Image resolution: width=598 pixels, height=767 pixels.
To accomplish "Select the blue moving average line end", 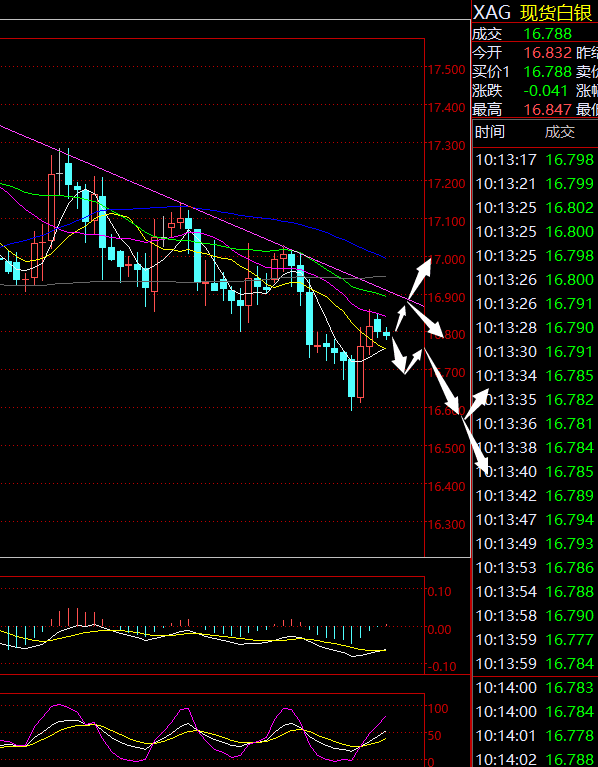I will click(384, 256).
